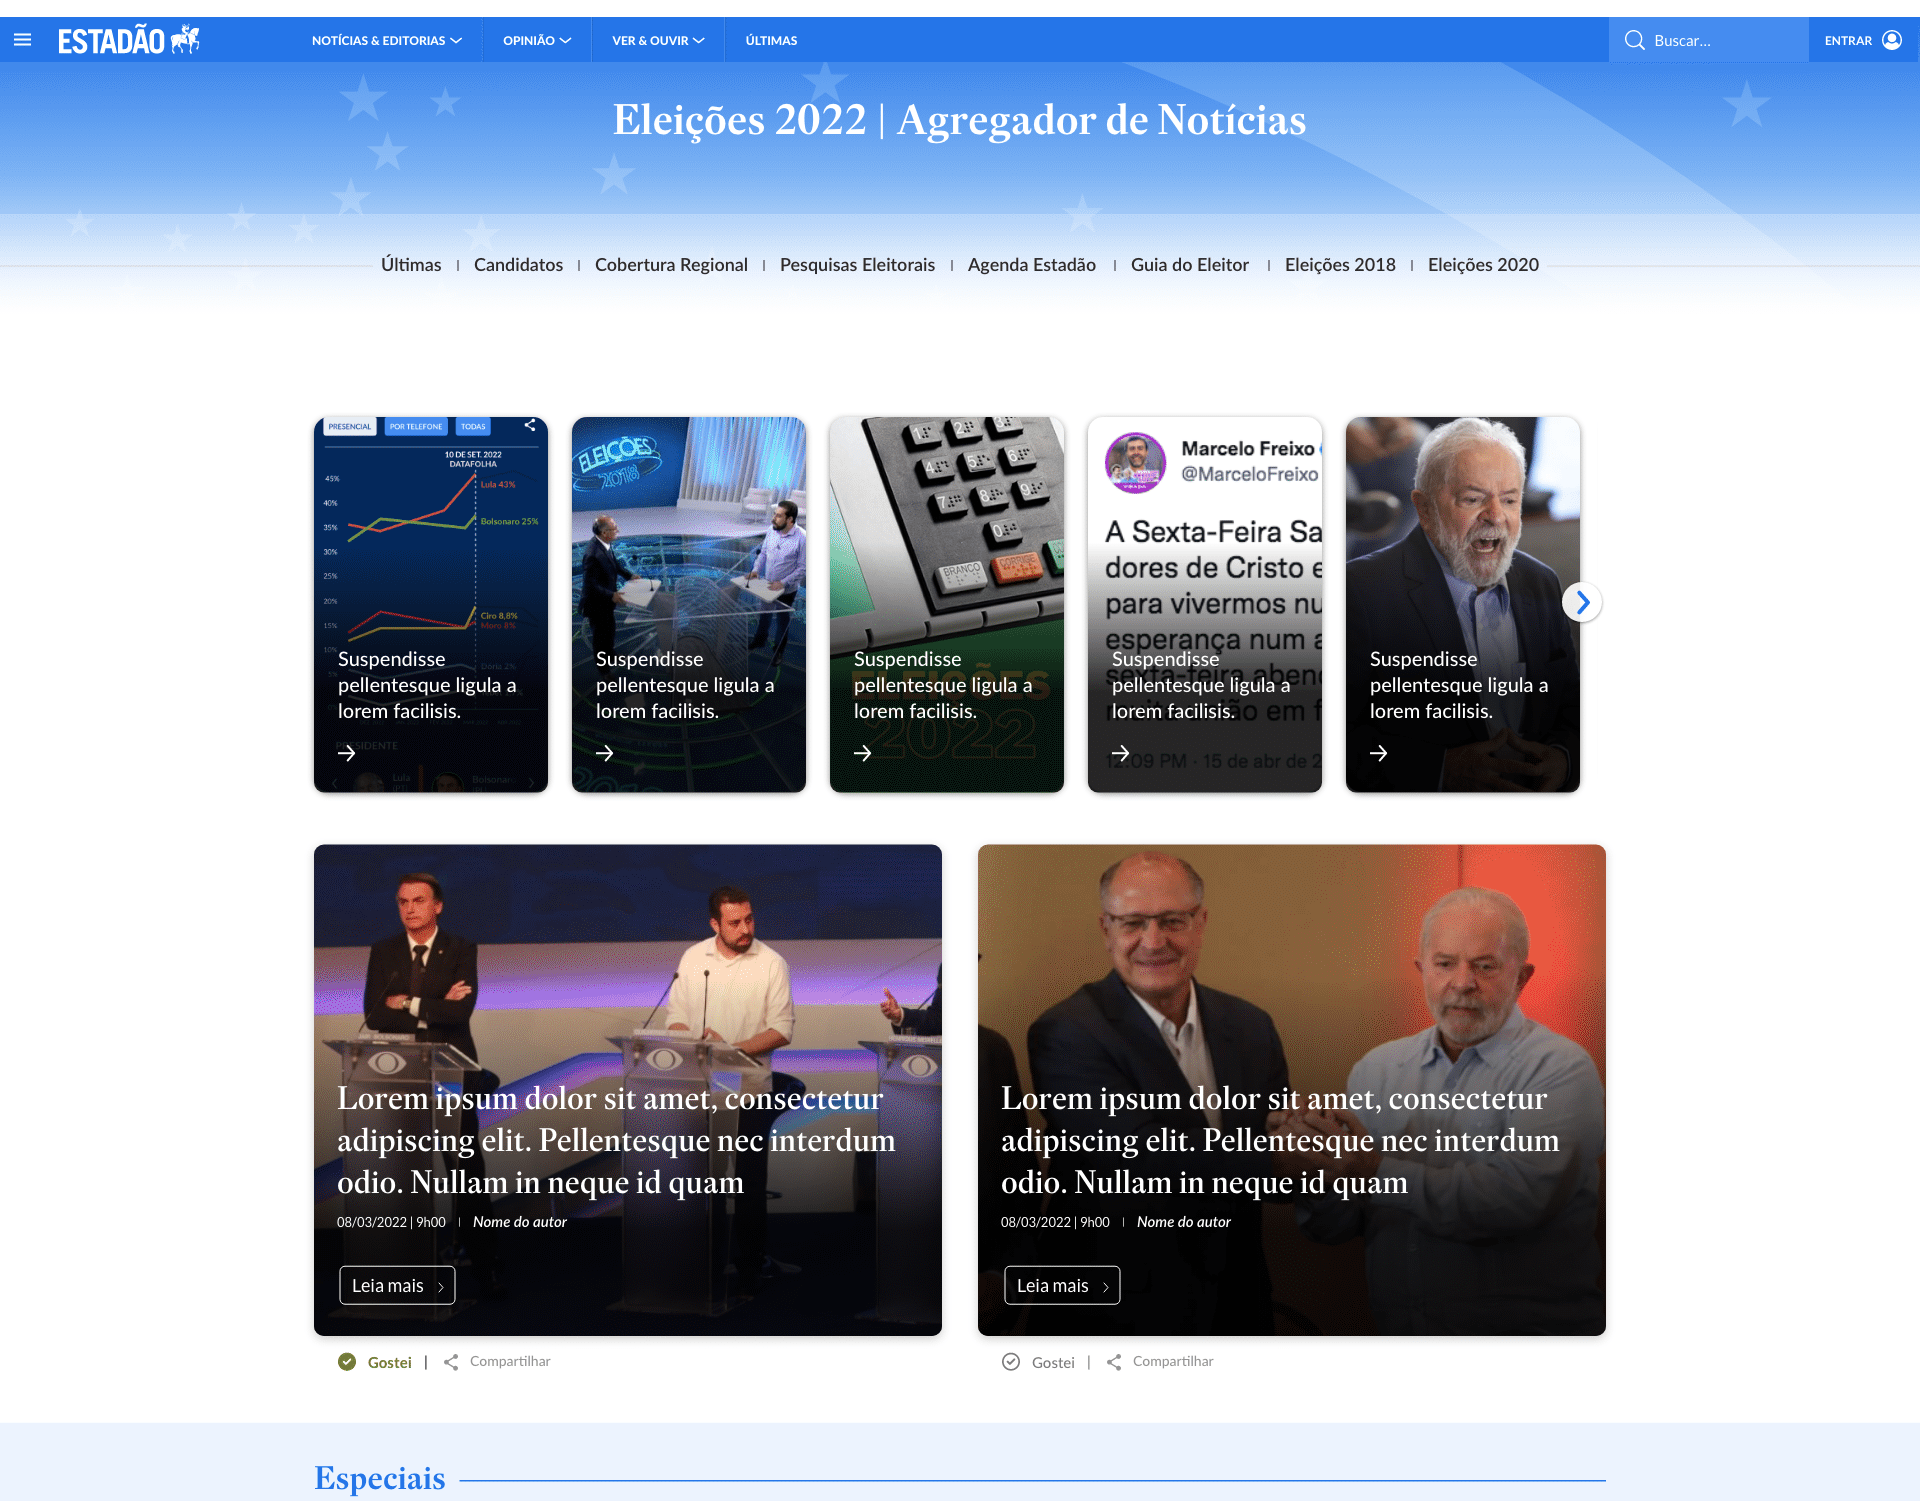Image resolution: width=1920 pixels, height=1501 pixels.
Task: Toggle Gostei checkmark under Alckmin-Lula article
Action: coord(1011,1362)
